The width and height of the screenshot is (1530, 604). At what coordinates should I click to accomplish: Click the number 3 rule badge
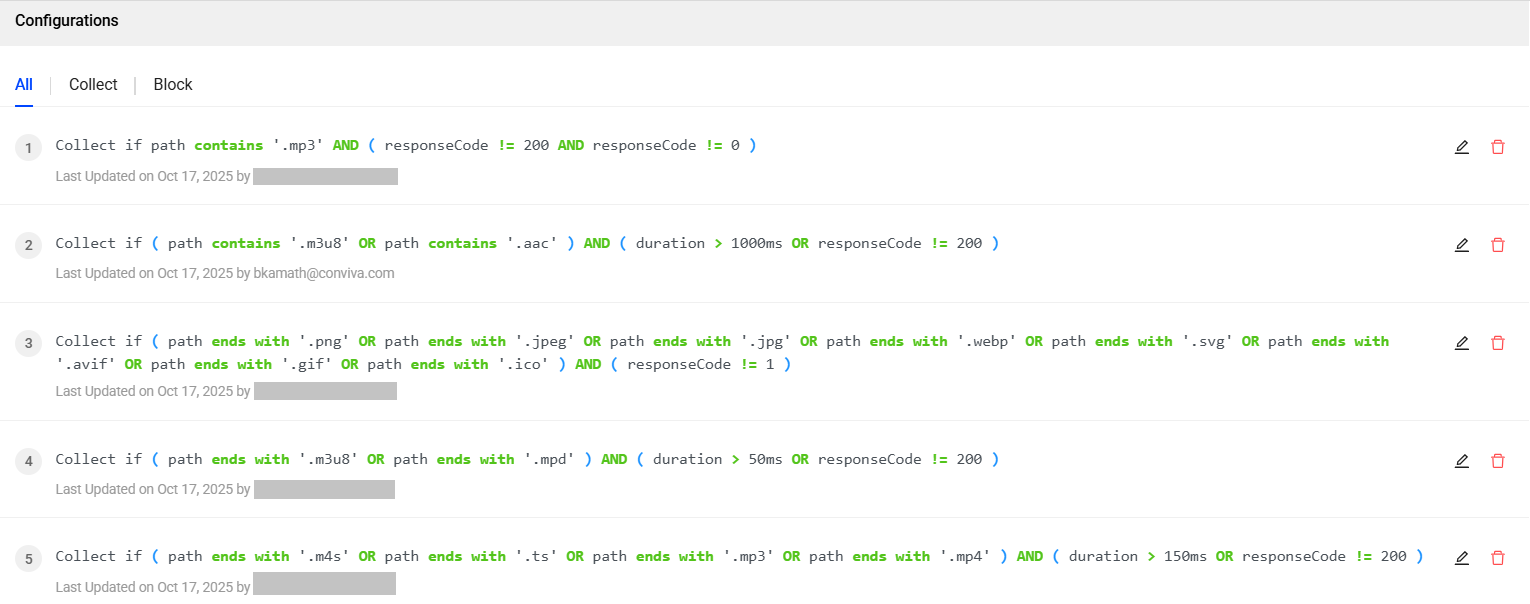29,345
